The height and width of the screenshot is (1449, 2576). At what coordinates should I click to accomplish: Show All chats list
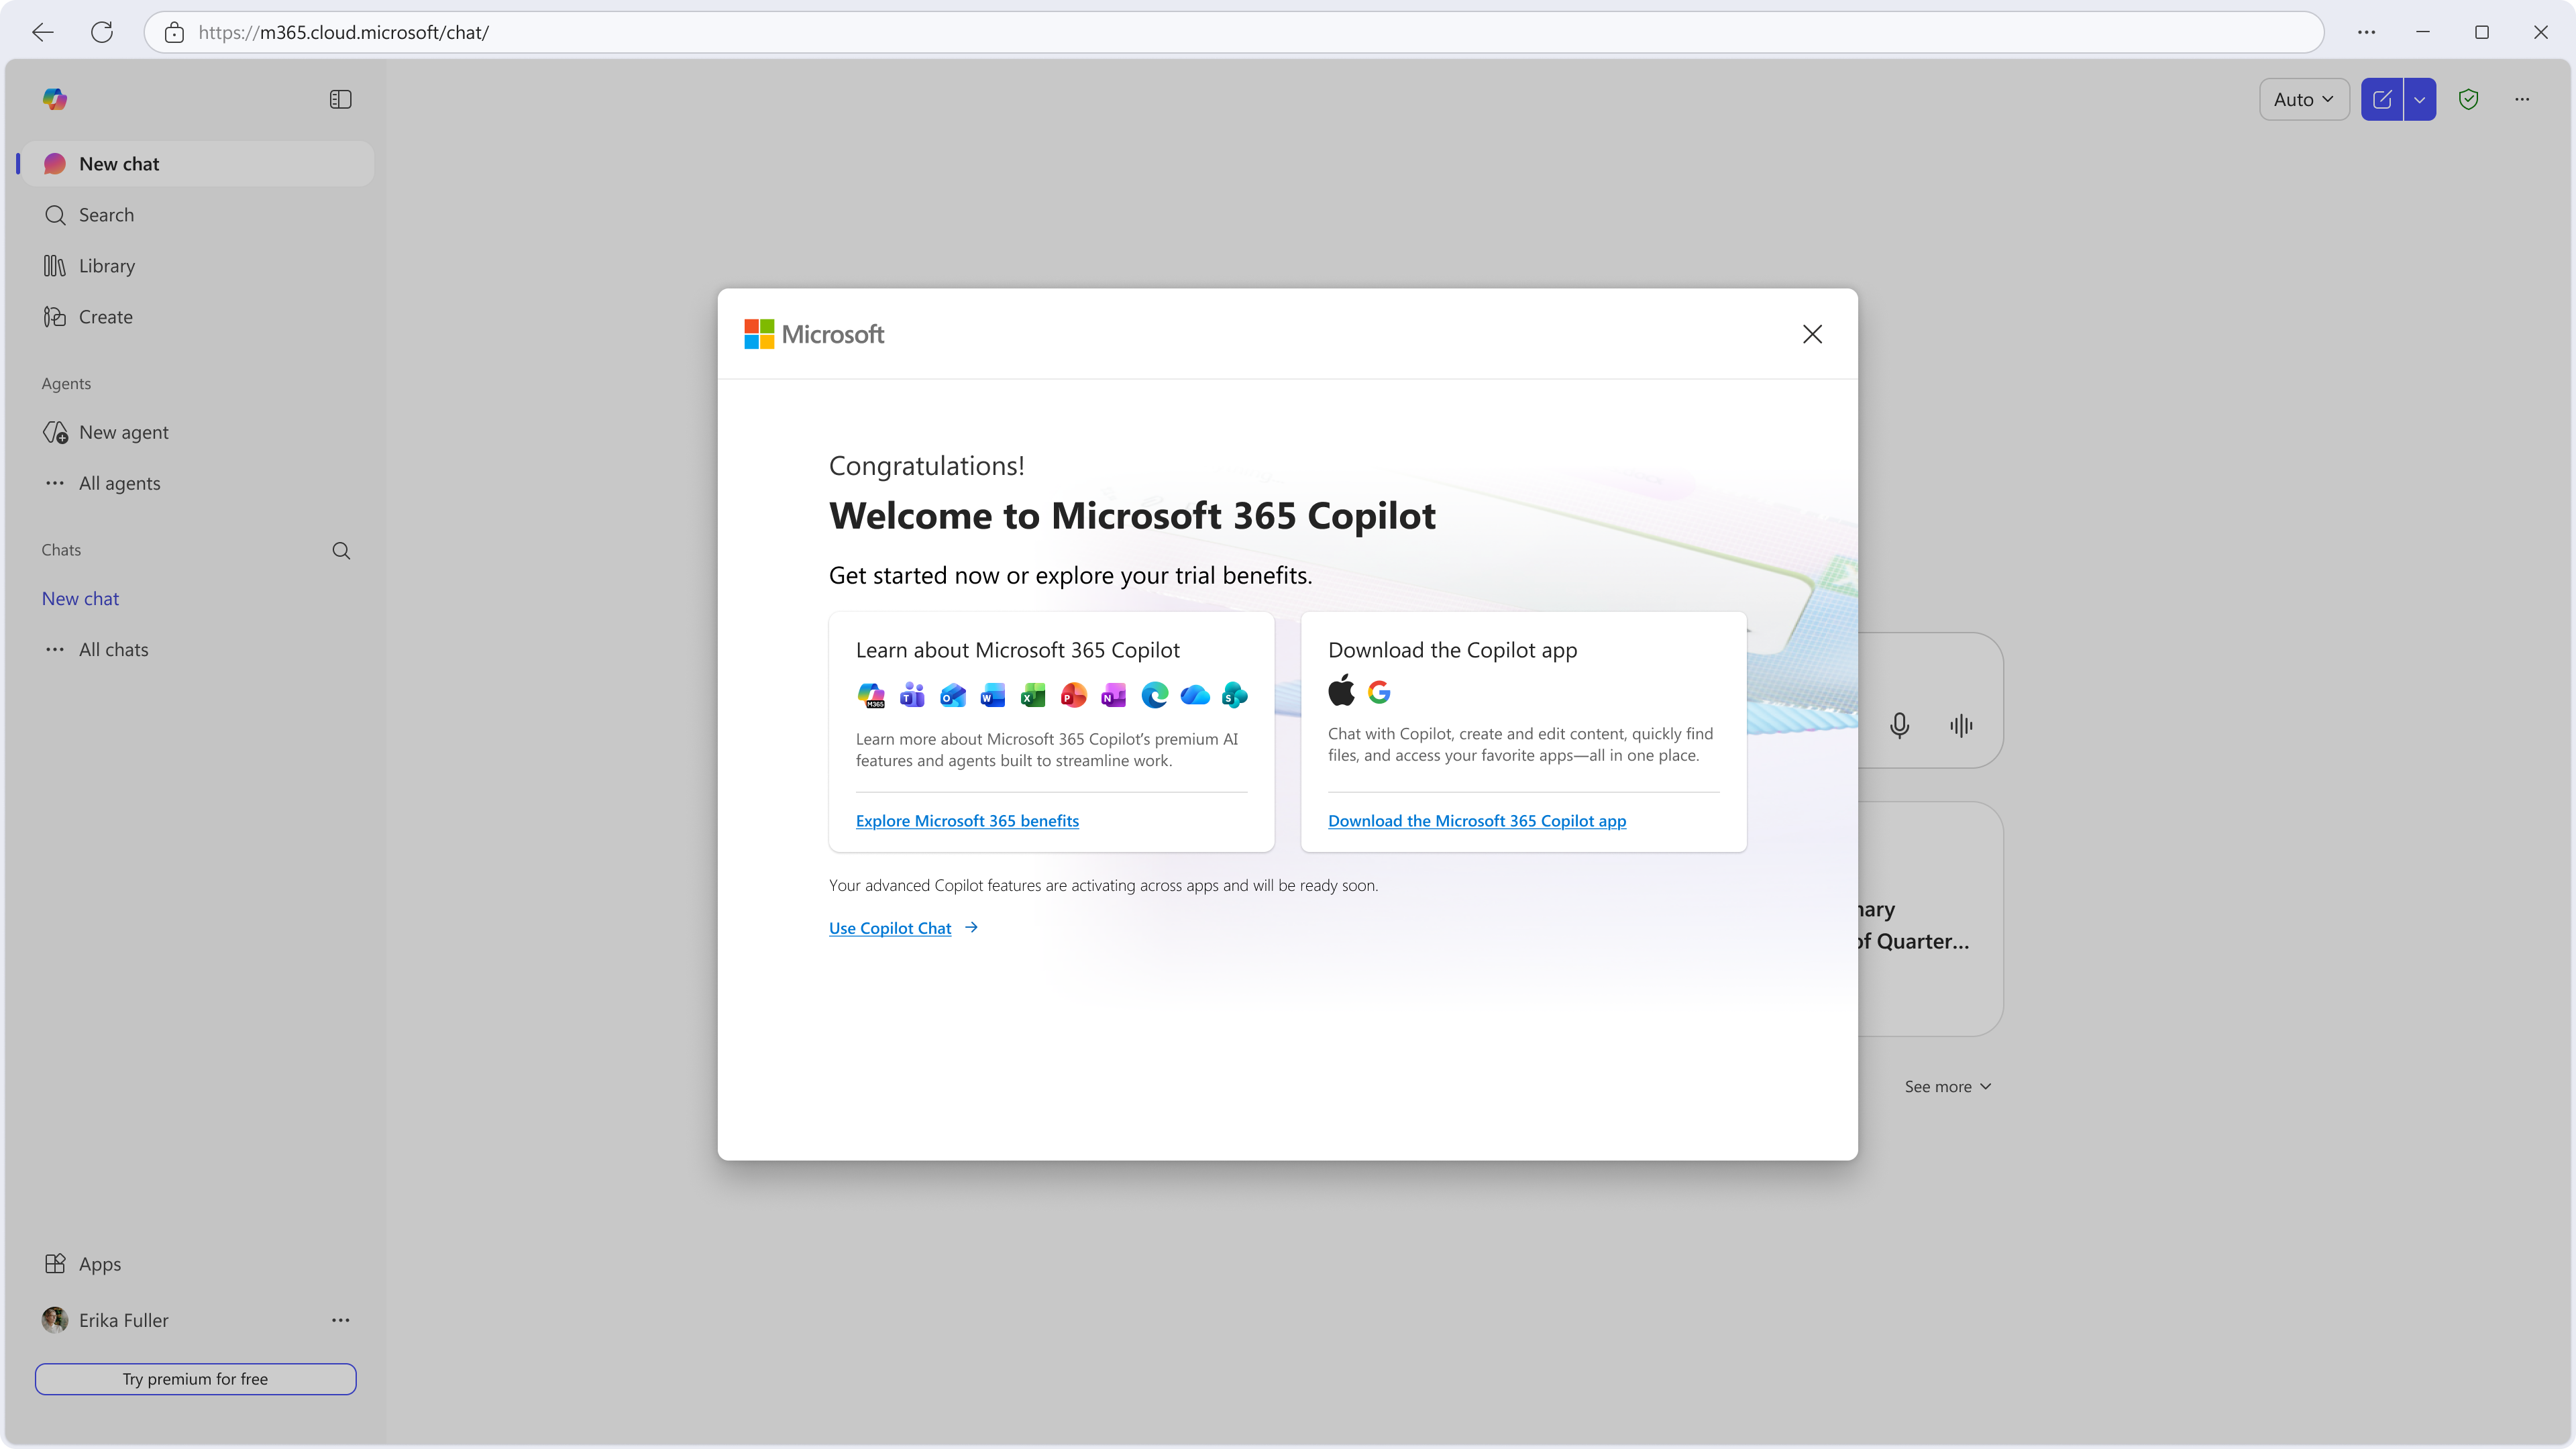point(197,649)
